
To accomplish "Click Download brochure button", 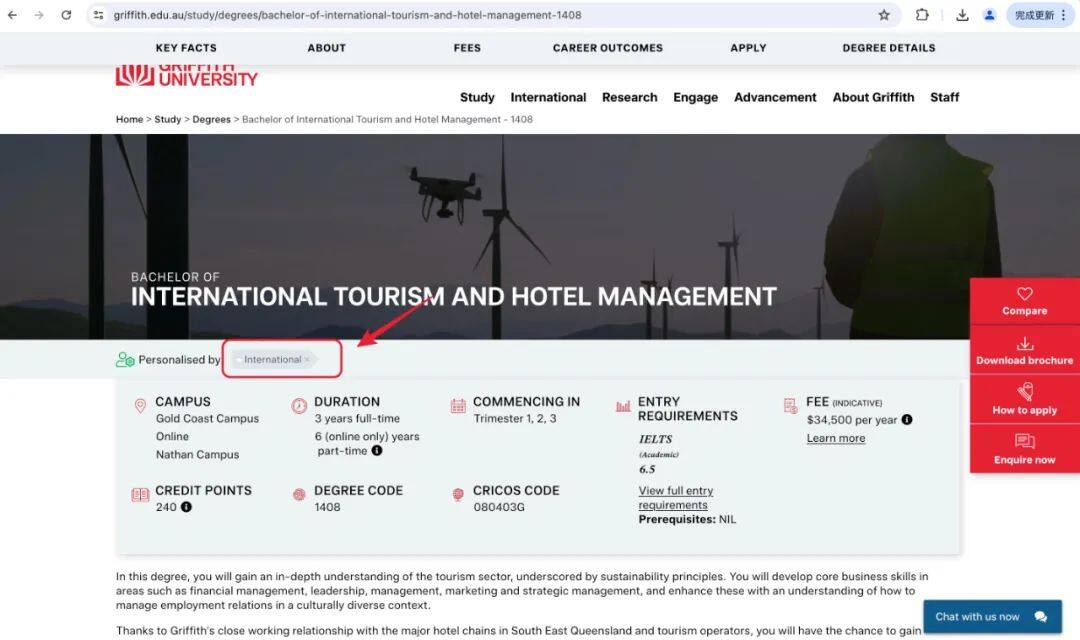I will click(x=1024, y=351).
